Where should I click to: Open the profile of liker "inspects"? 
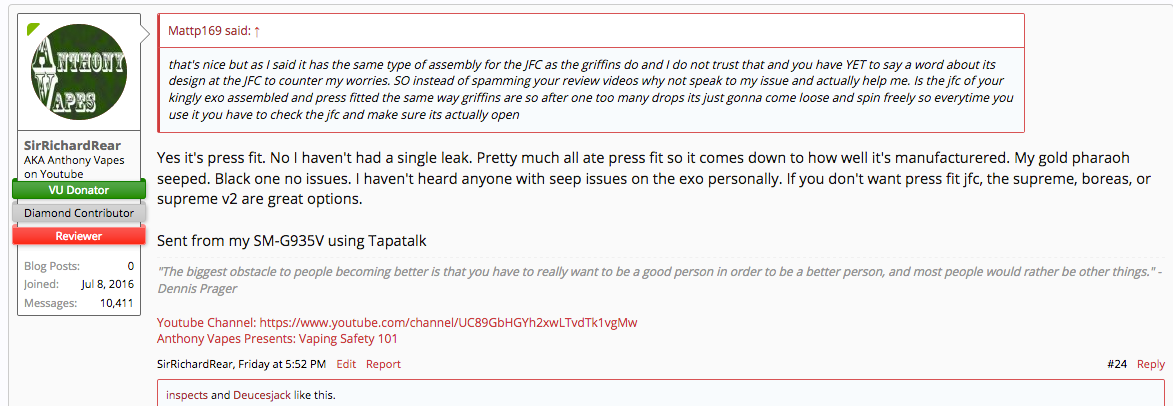[x=187, y=395]
